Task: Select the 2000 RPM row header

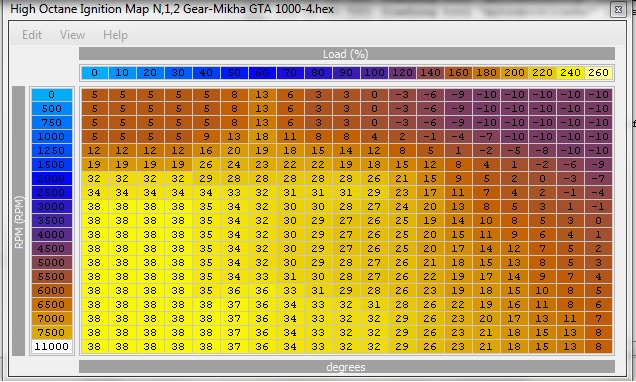Action: pos(52,178)
